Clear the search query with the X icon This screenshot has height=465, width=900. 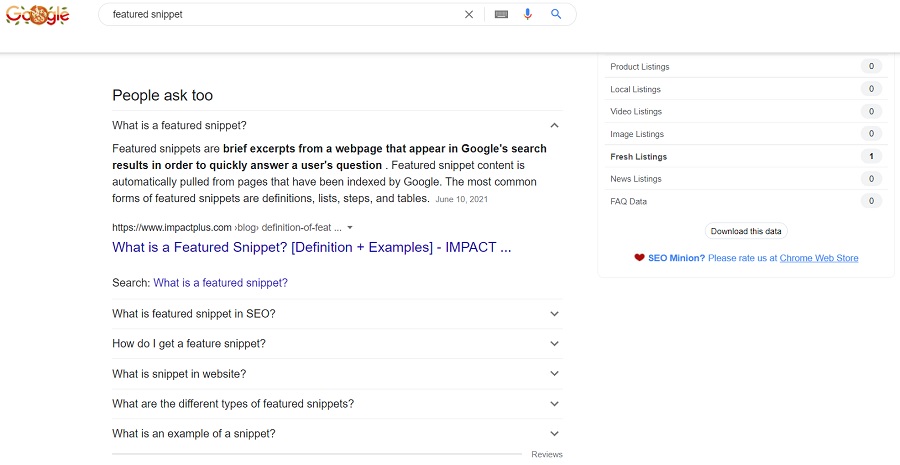coord(469,14)
